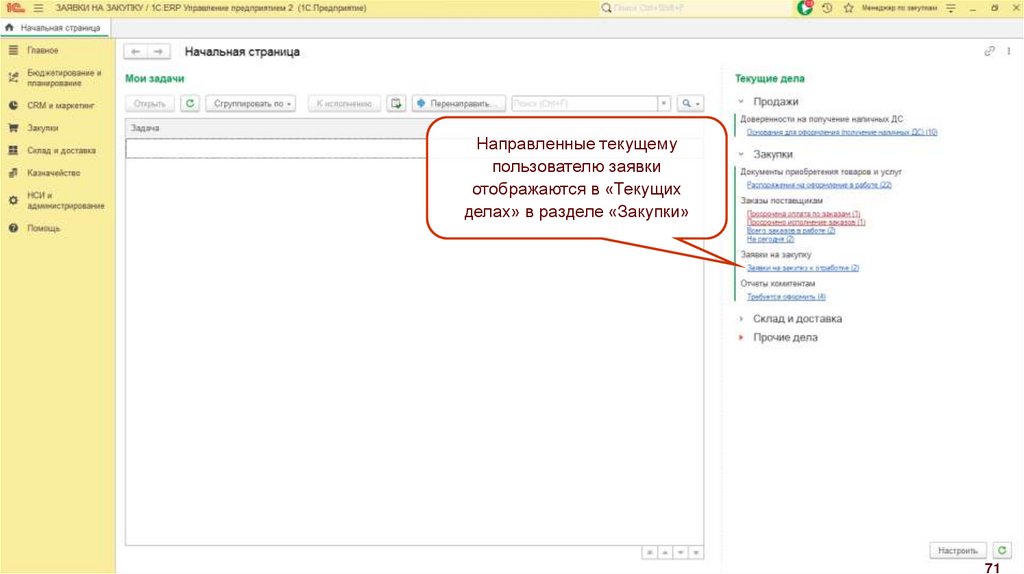Open Распоряжения на оформление в работе link
The width and height of the screenshot is (1024, 574).
coord(819,185)
